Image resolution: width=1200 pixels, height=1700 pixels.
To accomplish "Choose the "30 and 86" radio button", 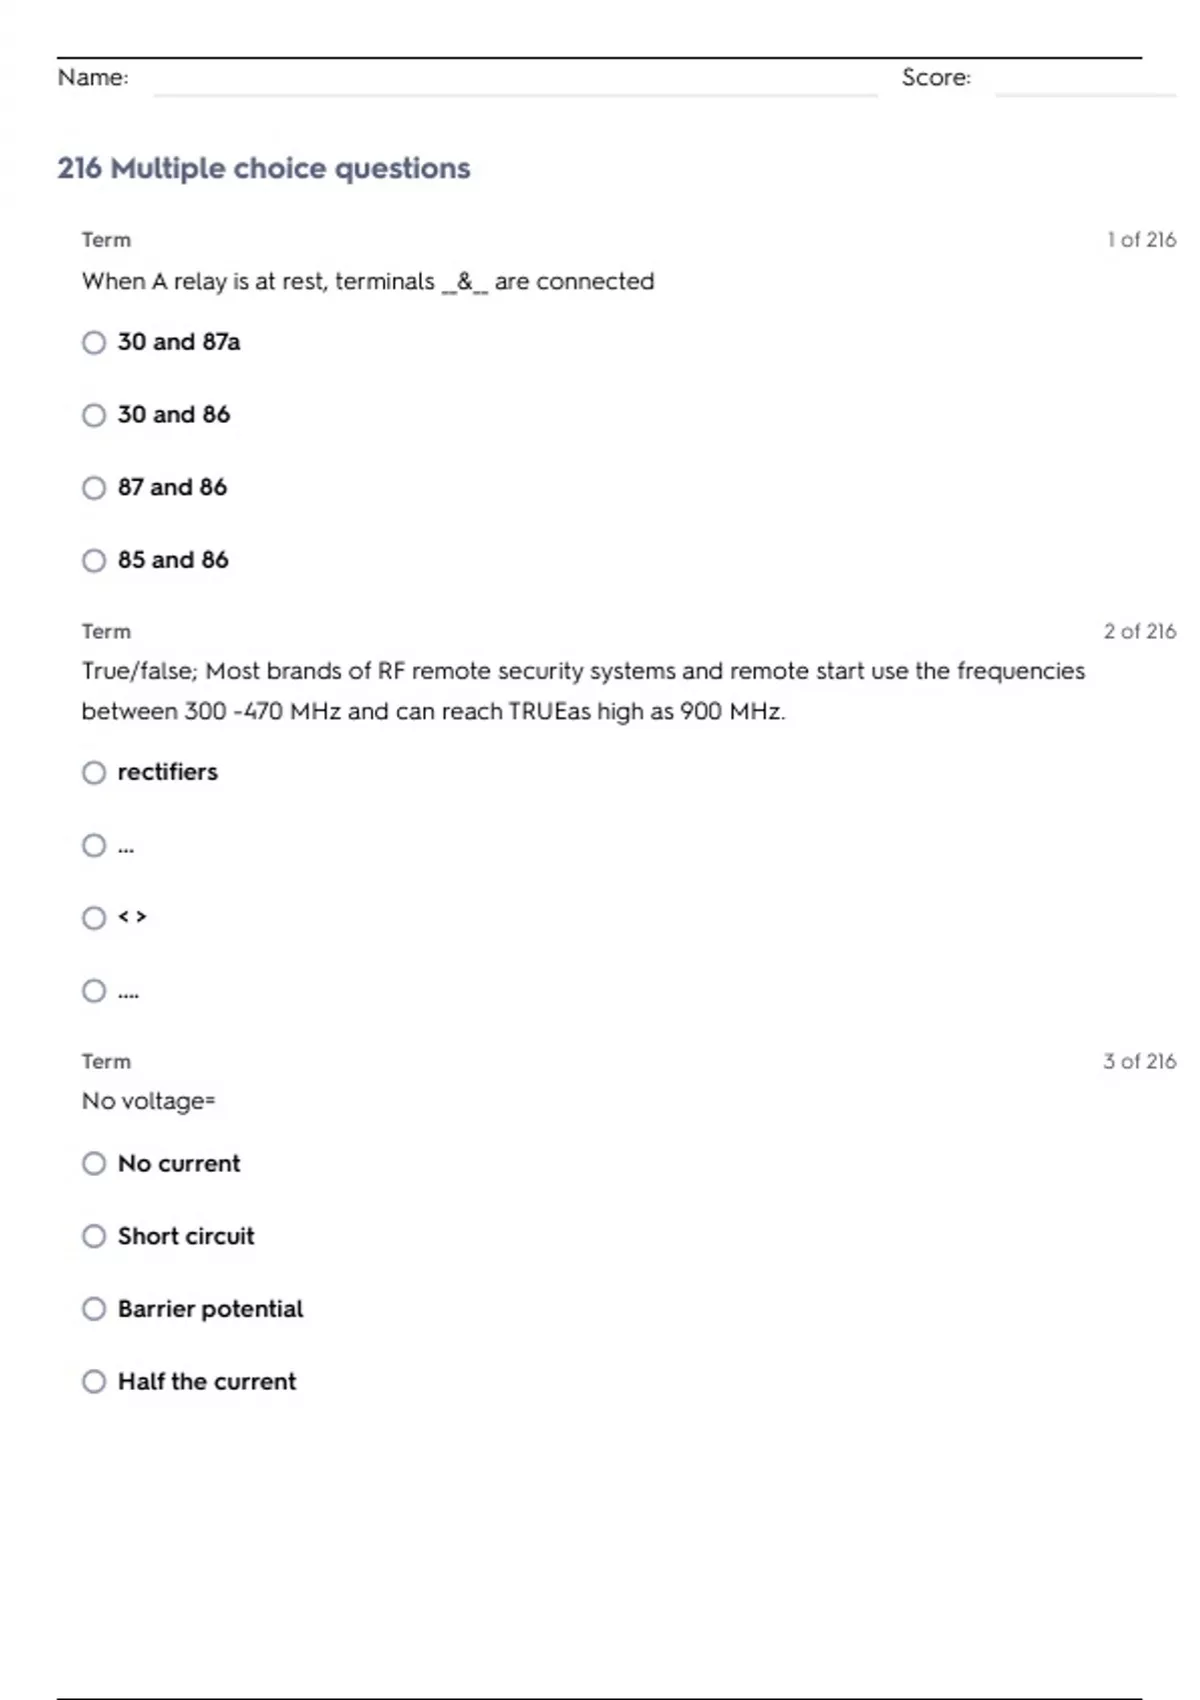I will [x=94, y=415].
